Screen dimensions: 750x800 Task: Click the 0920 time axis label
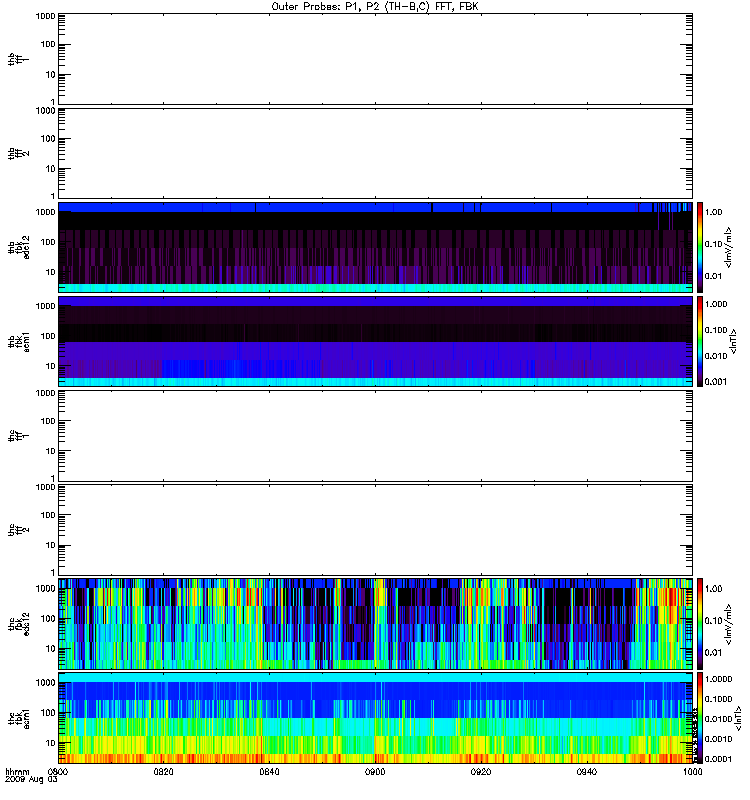point(481,771)
